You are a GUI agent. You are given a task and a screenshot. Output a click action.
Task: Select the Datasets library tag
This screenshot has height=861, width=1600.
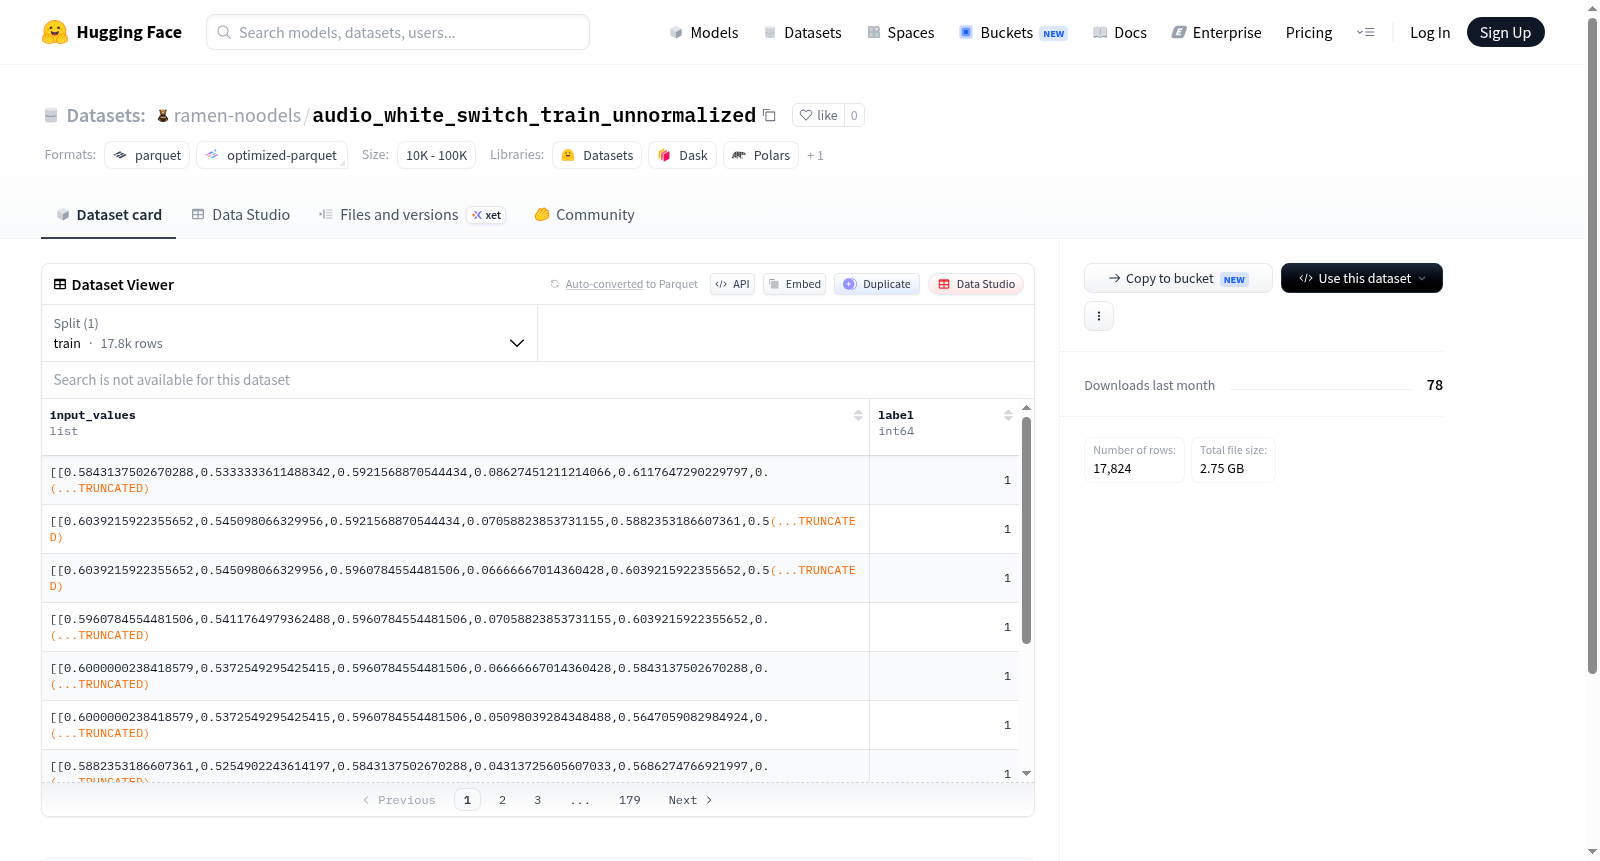(597, 155)
